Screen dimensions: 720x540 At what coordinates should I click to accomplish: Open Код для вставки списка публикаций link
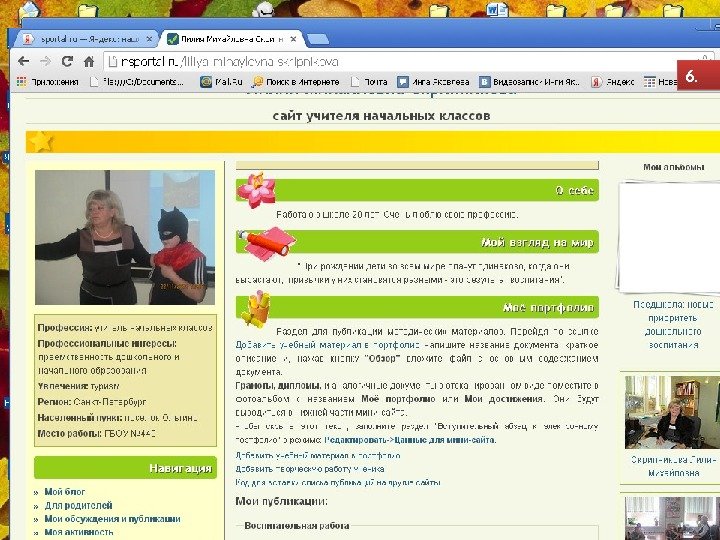coord(338,483)
